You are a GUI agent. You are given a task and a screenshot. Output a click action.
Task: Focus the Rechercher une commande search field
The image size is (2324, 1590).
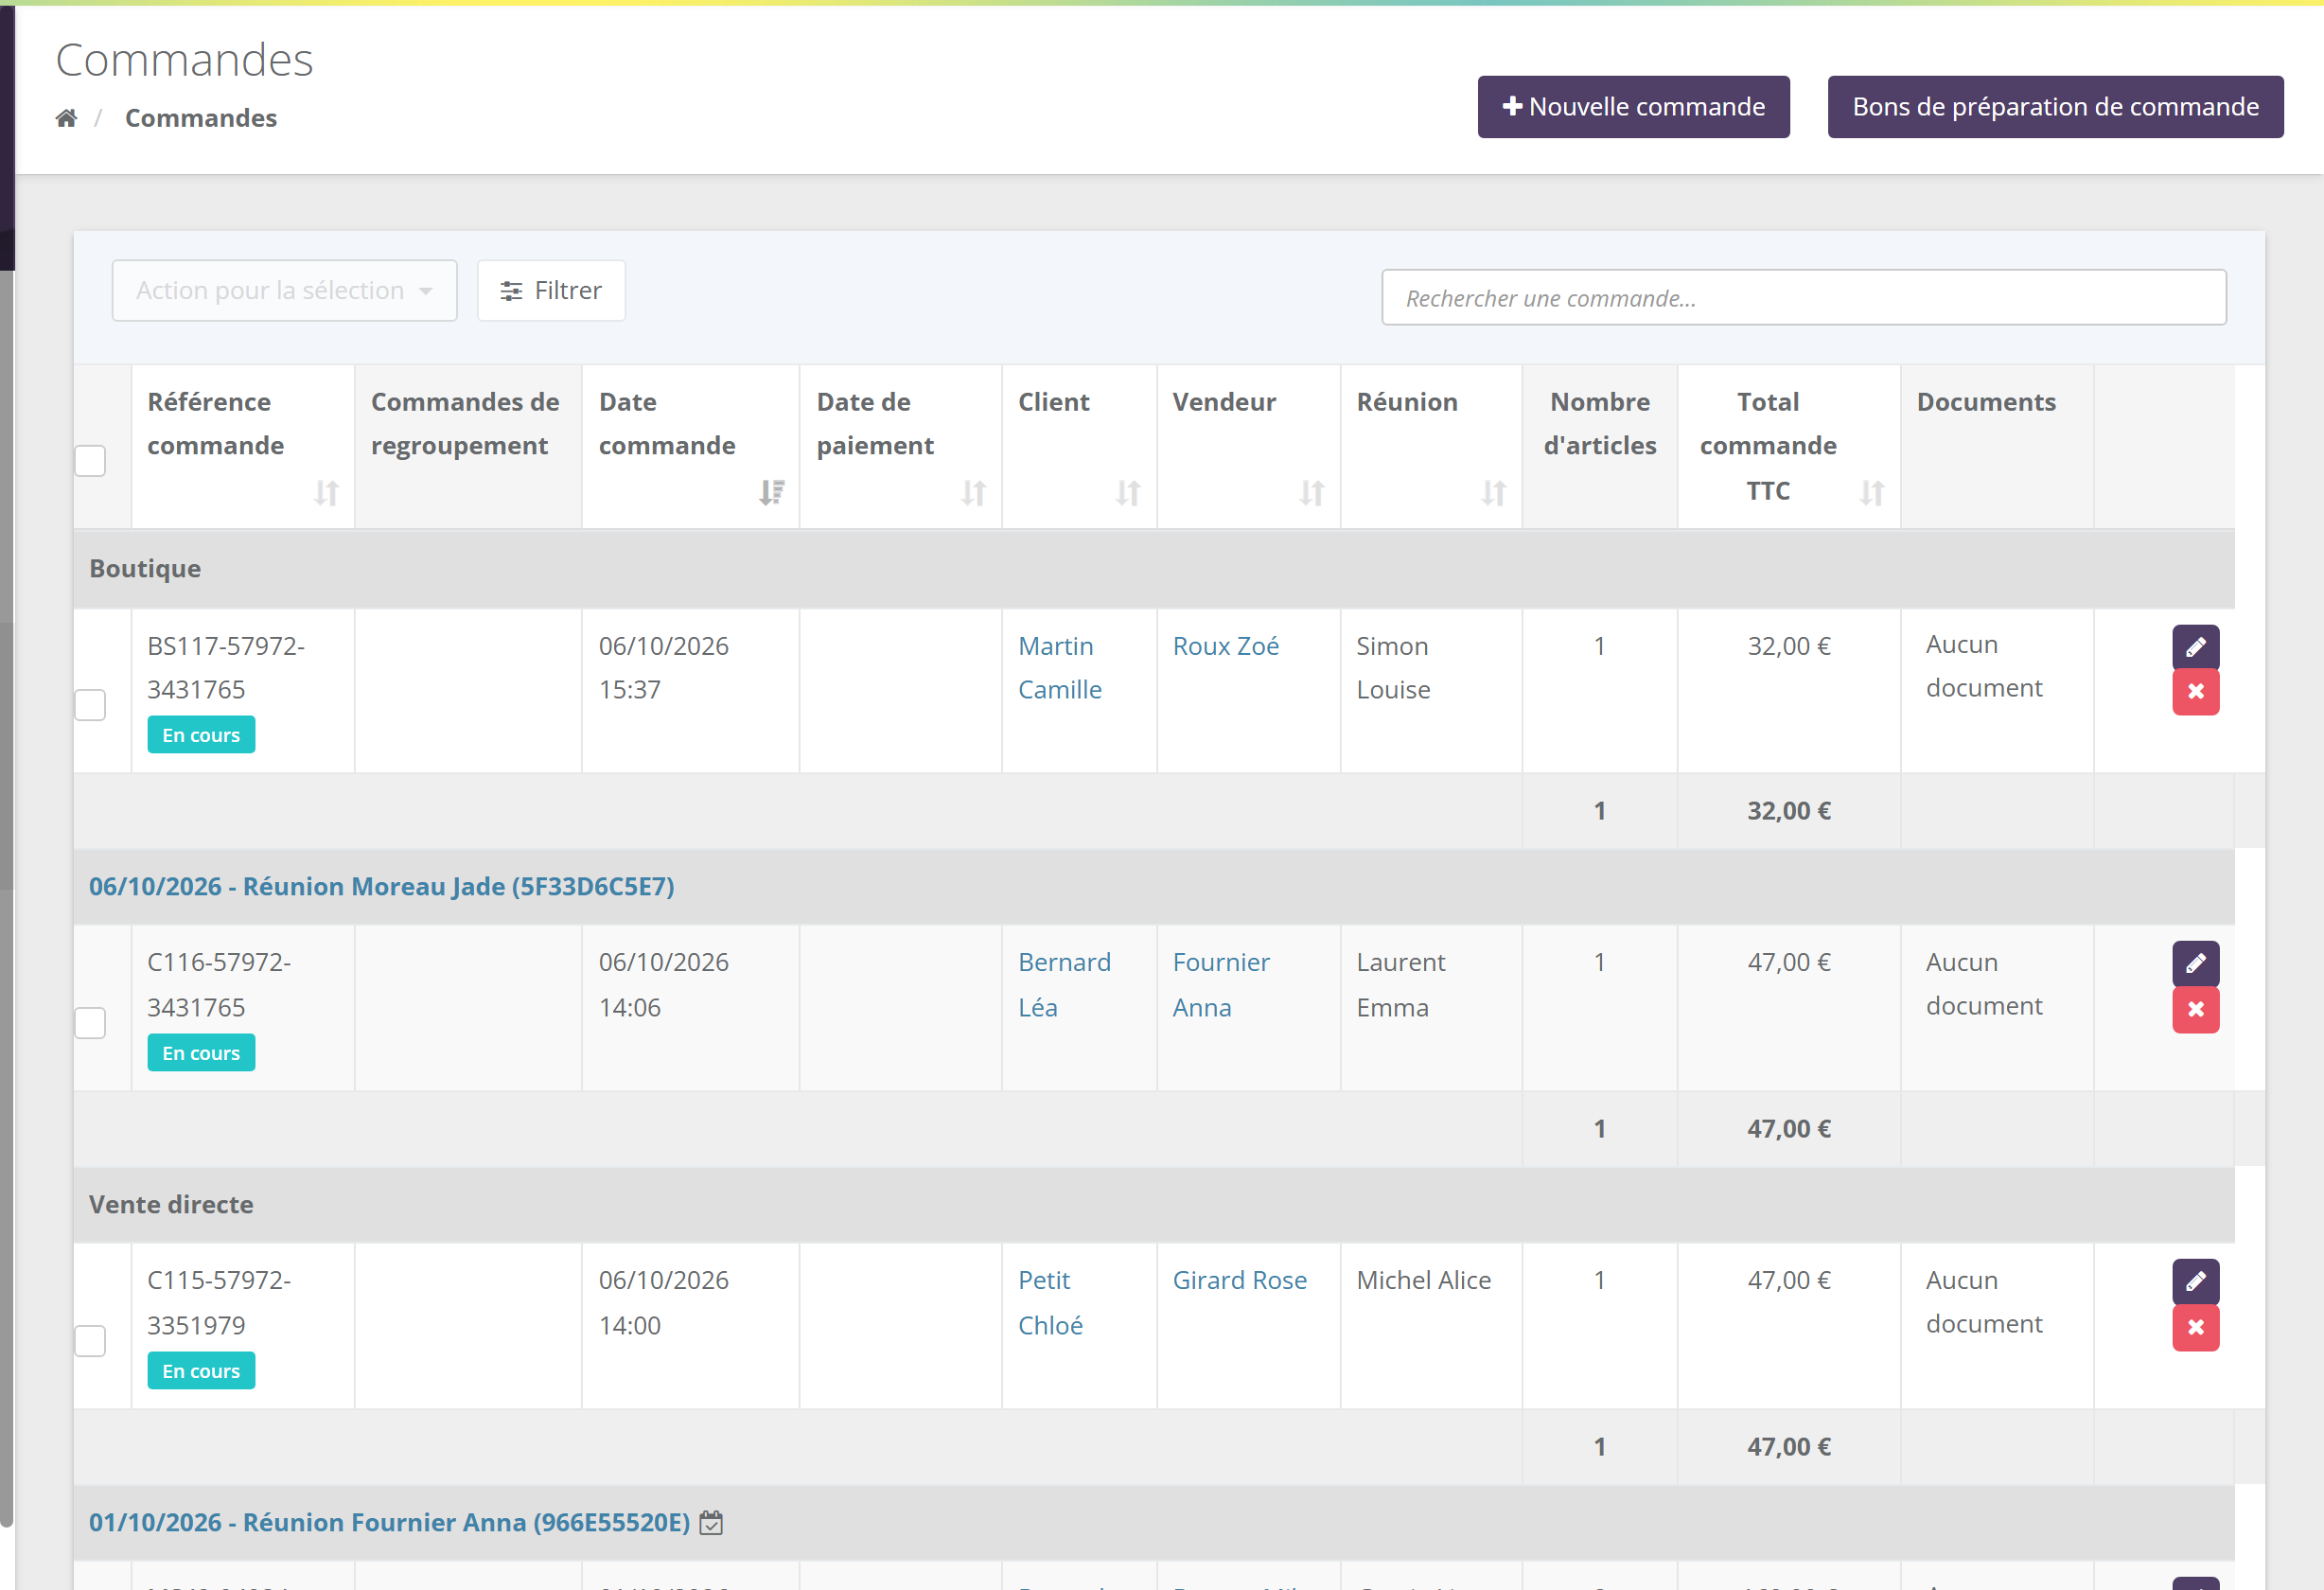coord(1804,298)
